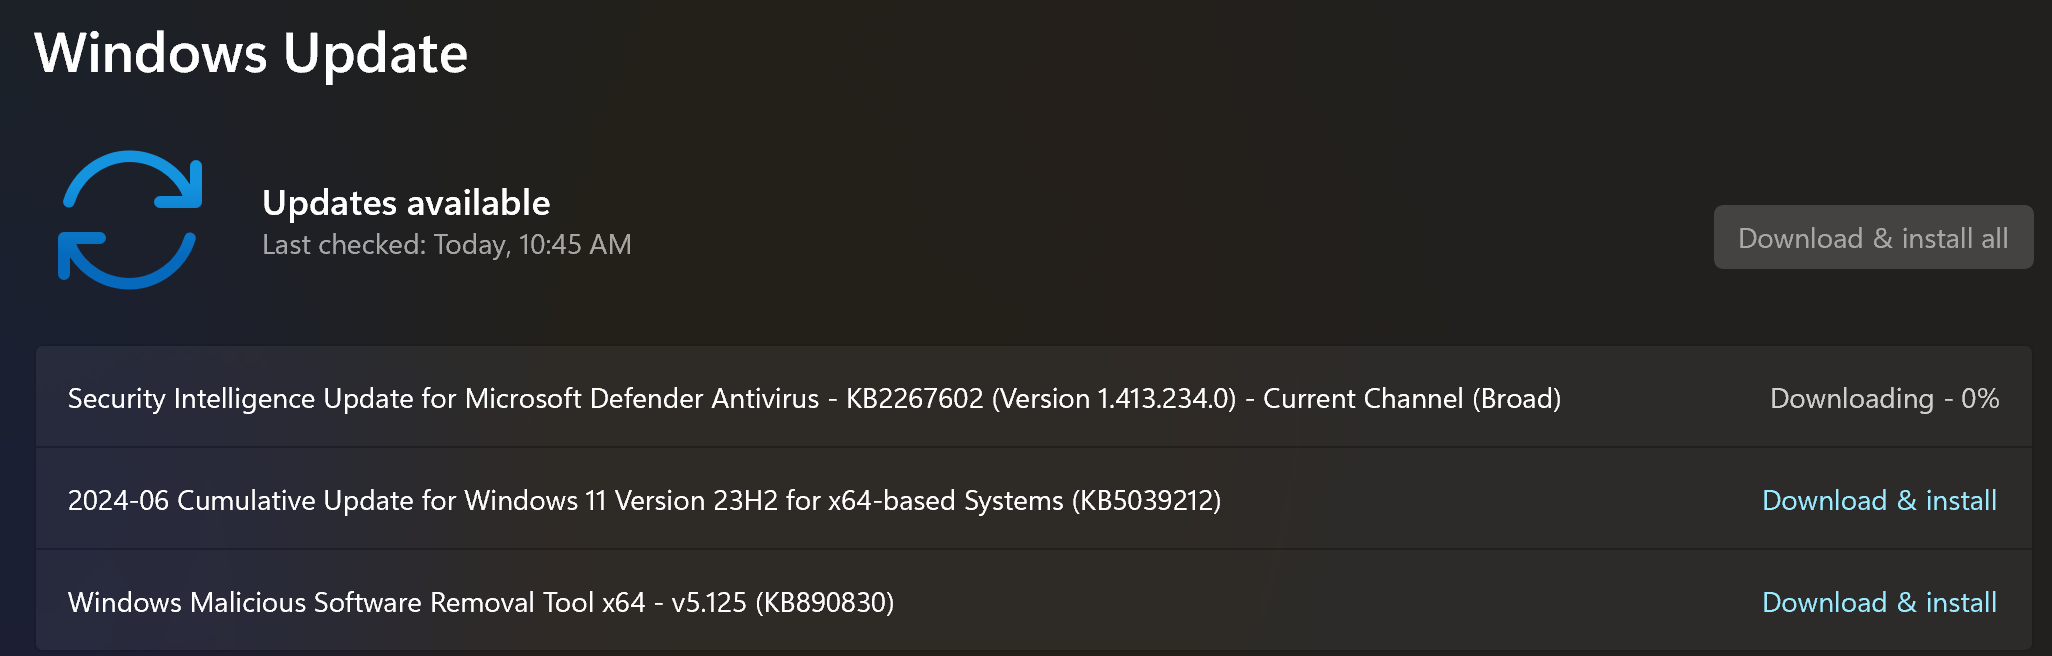The width and height of the screenshot is (2052, 656).
Task: Click the Downloading - 0% status text
Action: 1884,398
